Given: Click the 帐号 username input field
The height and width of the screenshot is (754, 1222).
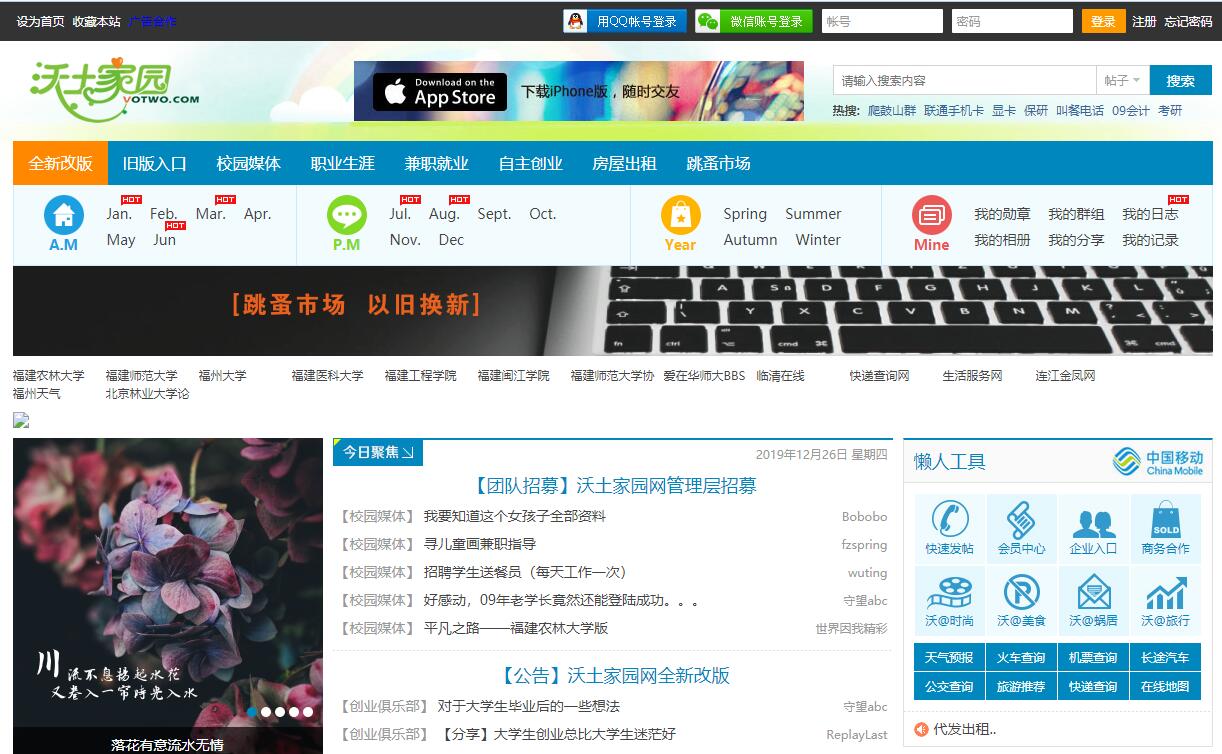Looking at the screenshot, I should (x=881, y=21).
